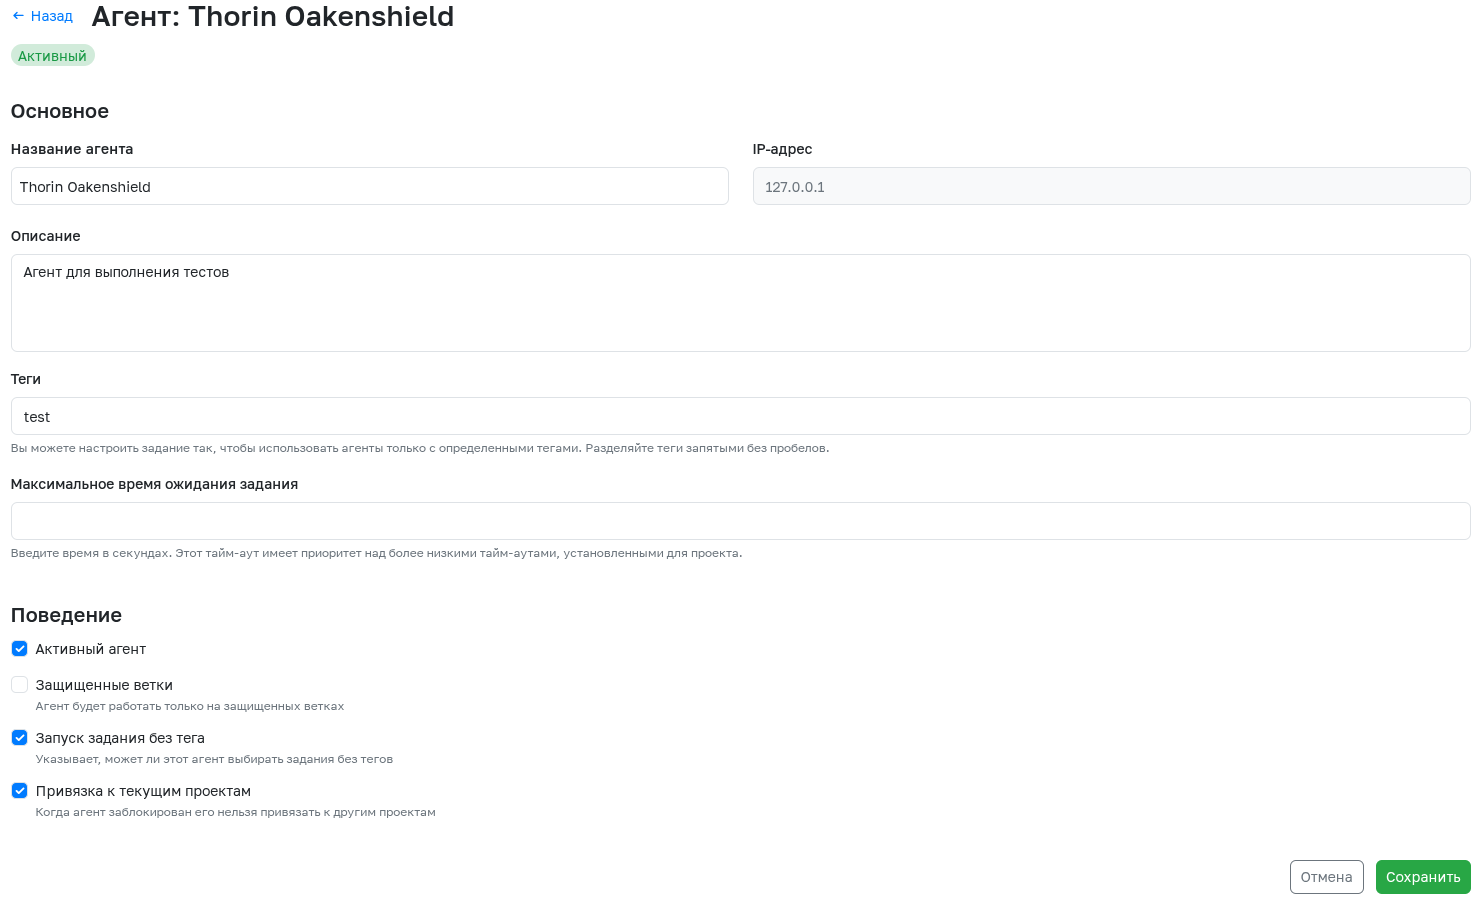Click the empty maximum wait time input
The image size is (1483, 901).
[740, 521]
